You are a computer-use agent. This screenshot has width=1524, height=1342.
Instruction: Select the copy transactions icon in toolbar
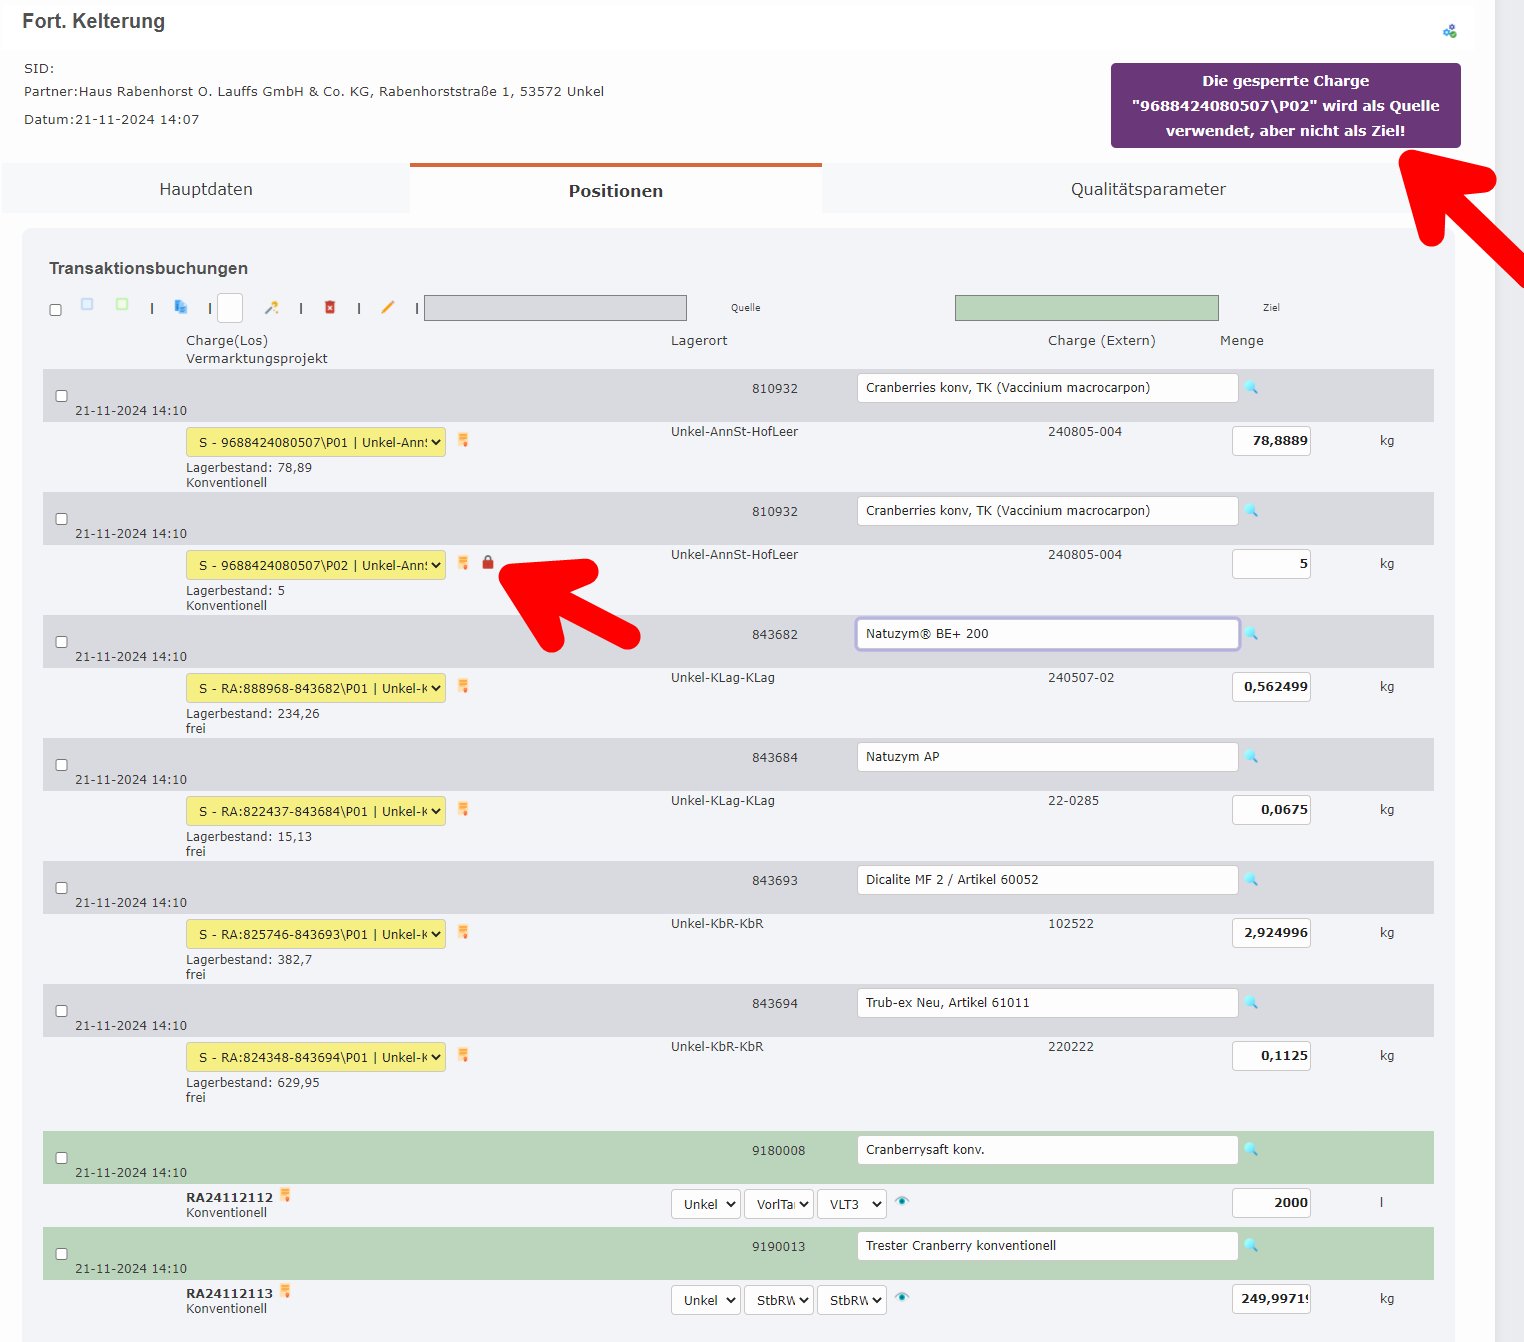pos(181,307)
